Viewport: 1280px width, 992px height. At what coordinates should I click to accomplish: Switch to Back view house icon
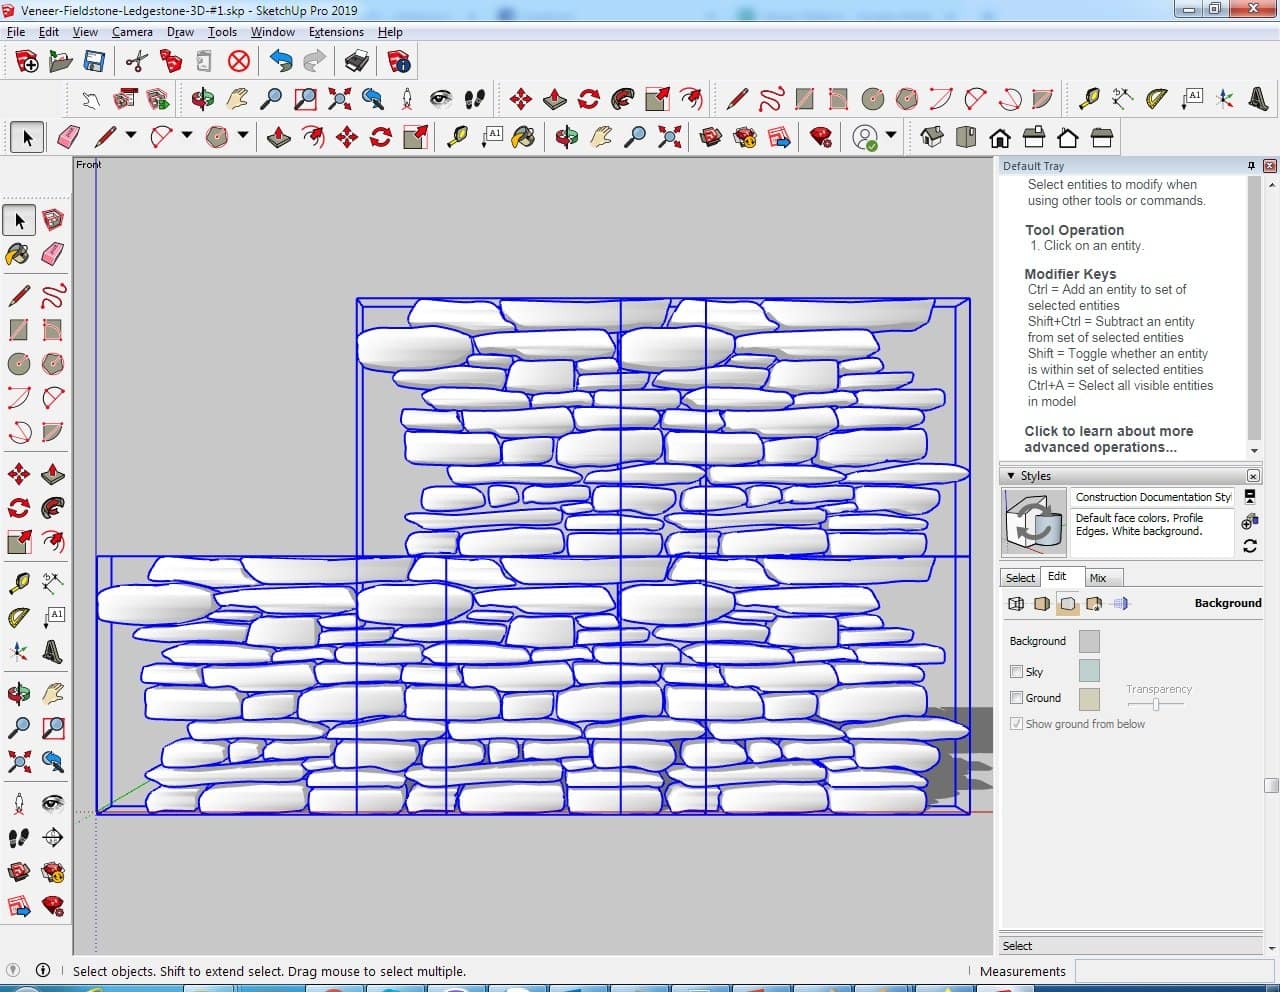coord(1067,137)
